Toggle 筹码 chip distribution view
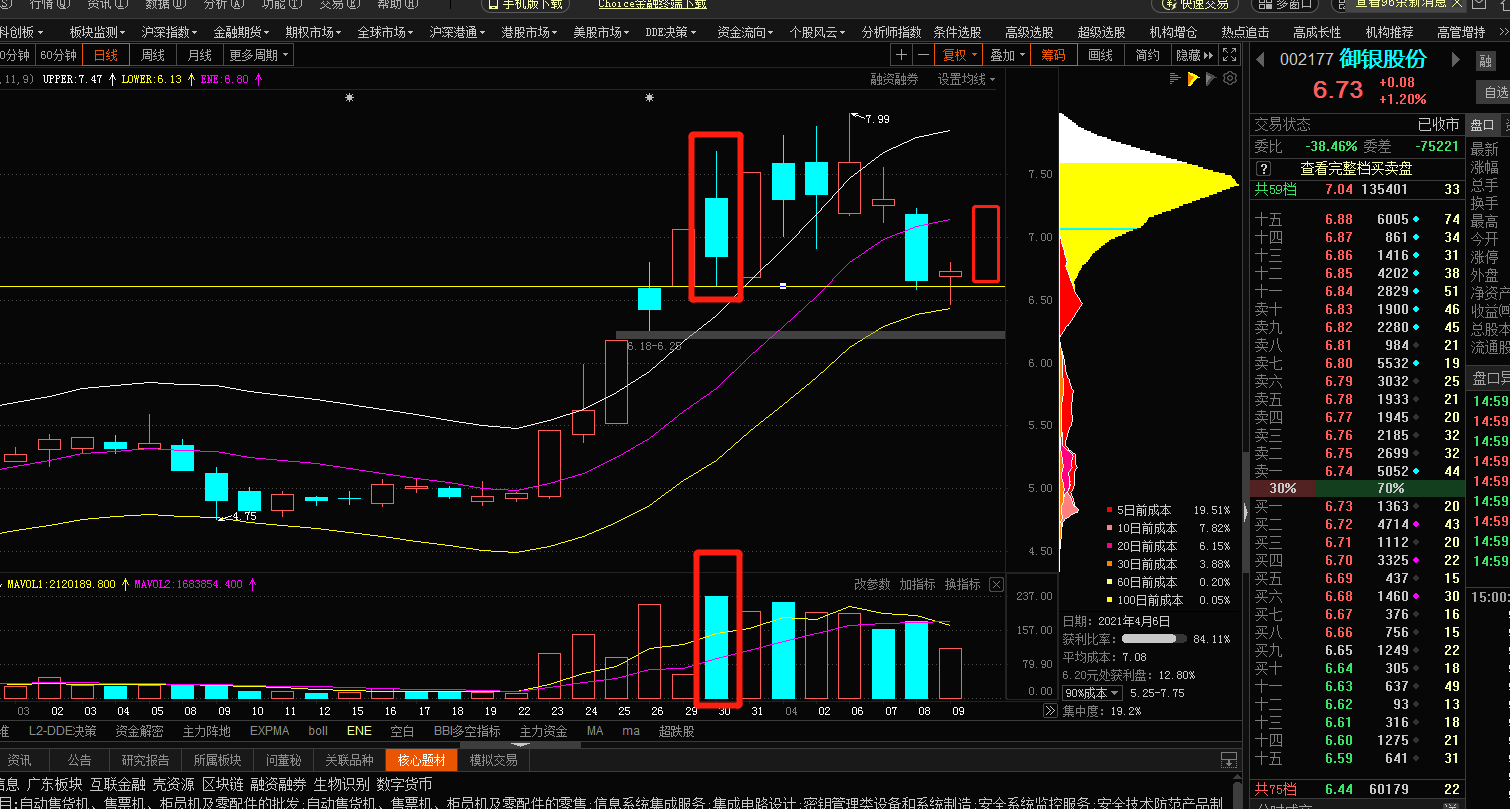Viewport: 1510px width, 809px height. coord(1053,55)
